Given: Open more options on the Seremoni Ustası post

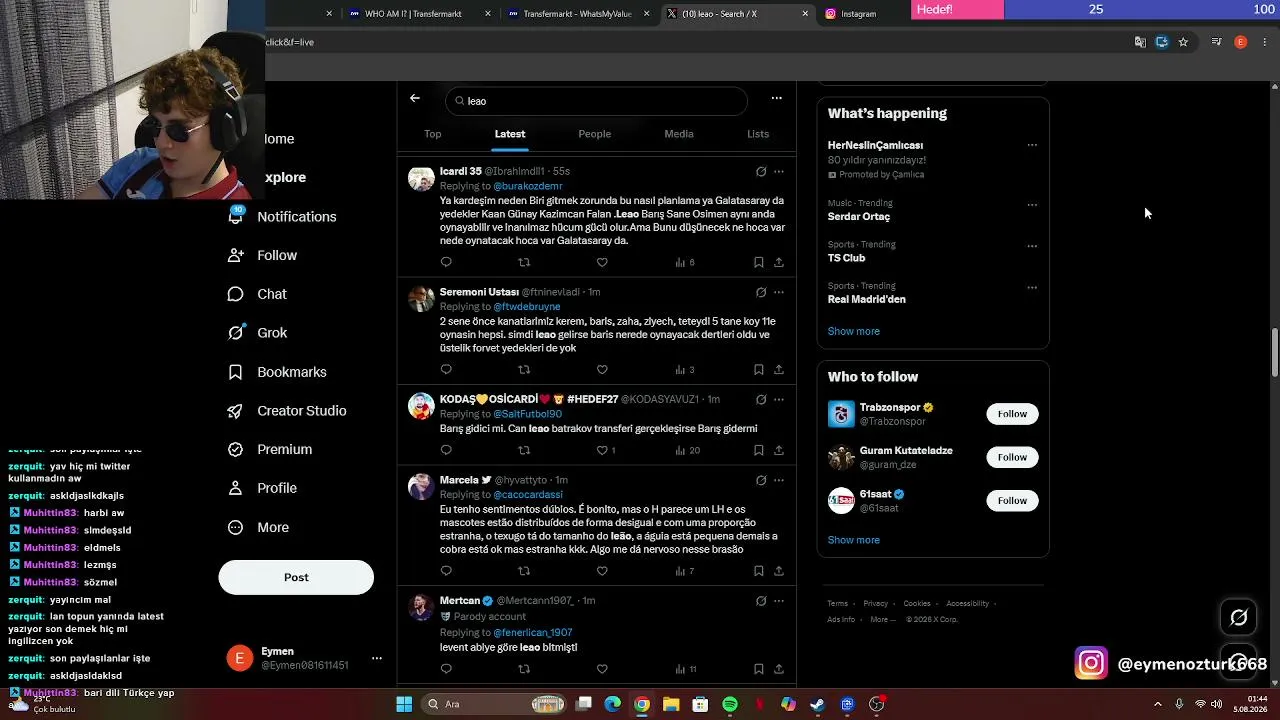Looking at the screenshot, I should (779, 292).
